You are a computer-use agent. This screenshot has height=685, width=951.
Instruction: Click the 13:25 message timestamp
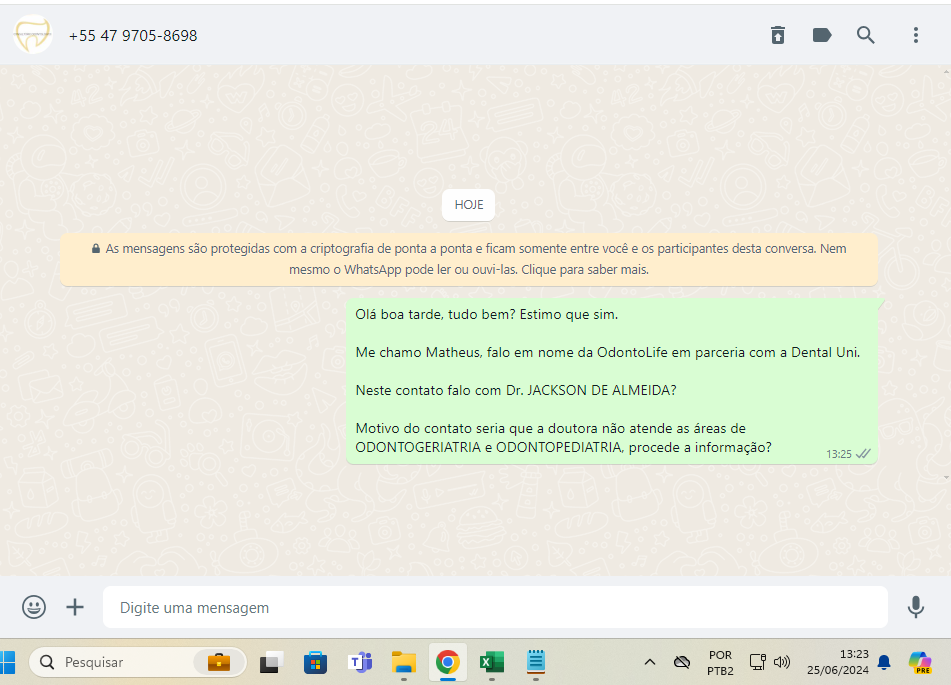click(839, 454)
